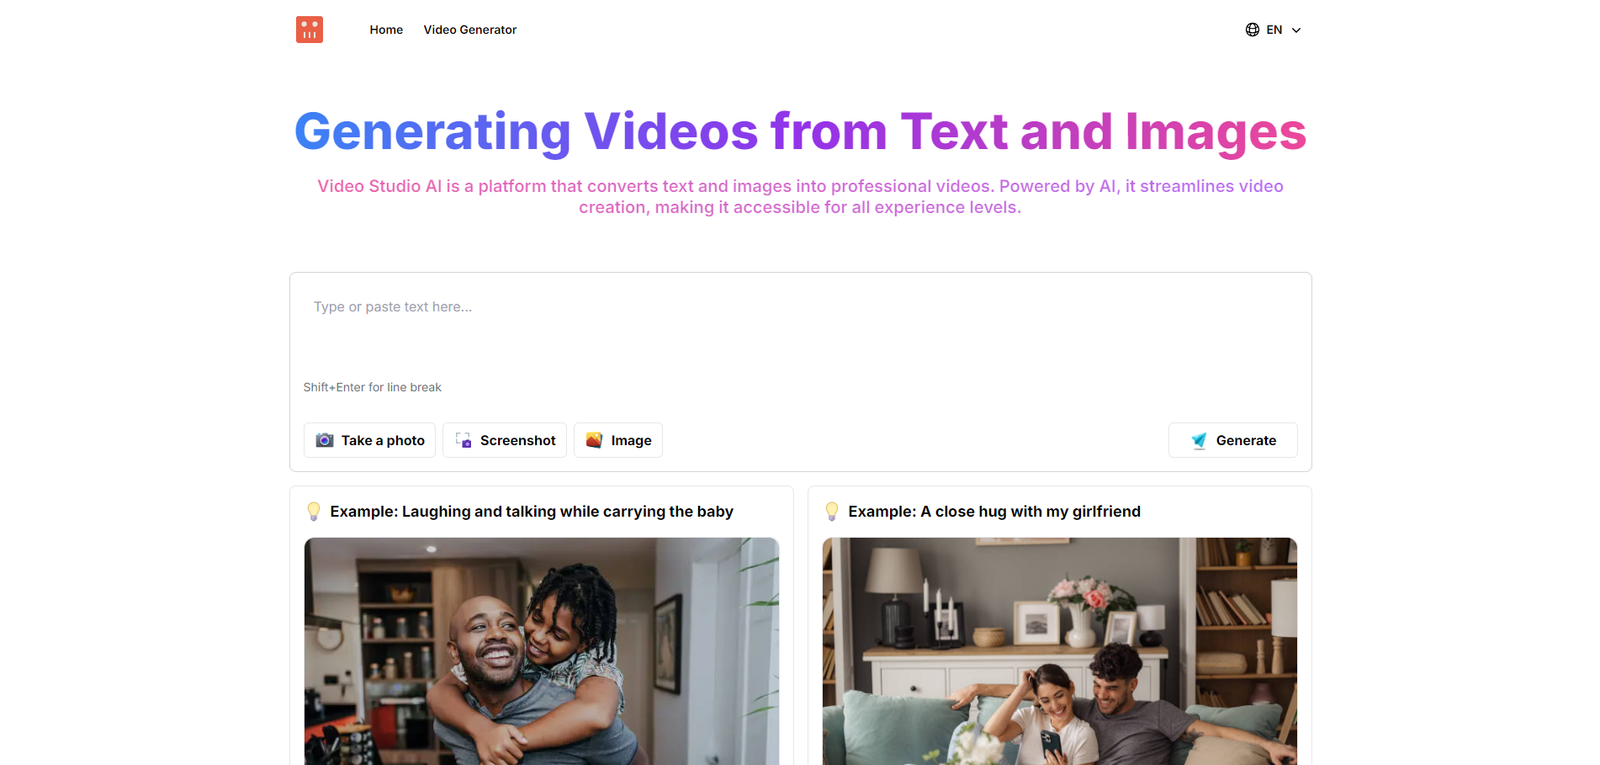
Task: Open the EN language selector
Action: 1274,30
